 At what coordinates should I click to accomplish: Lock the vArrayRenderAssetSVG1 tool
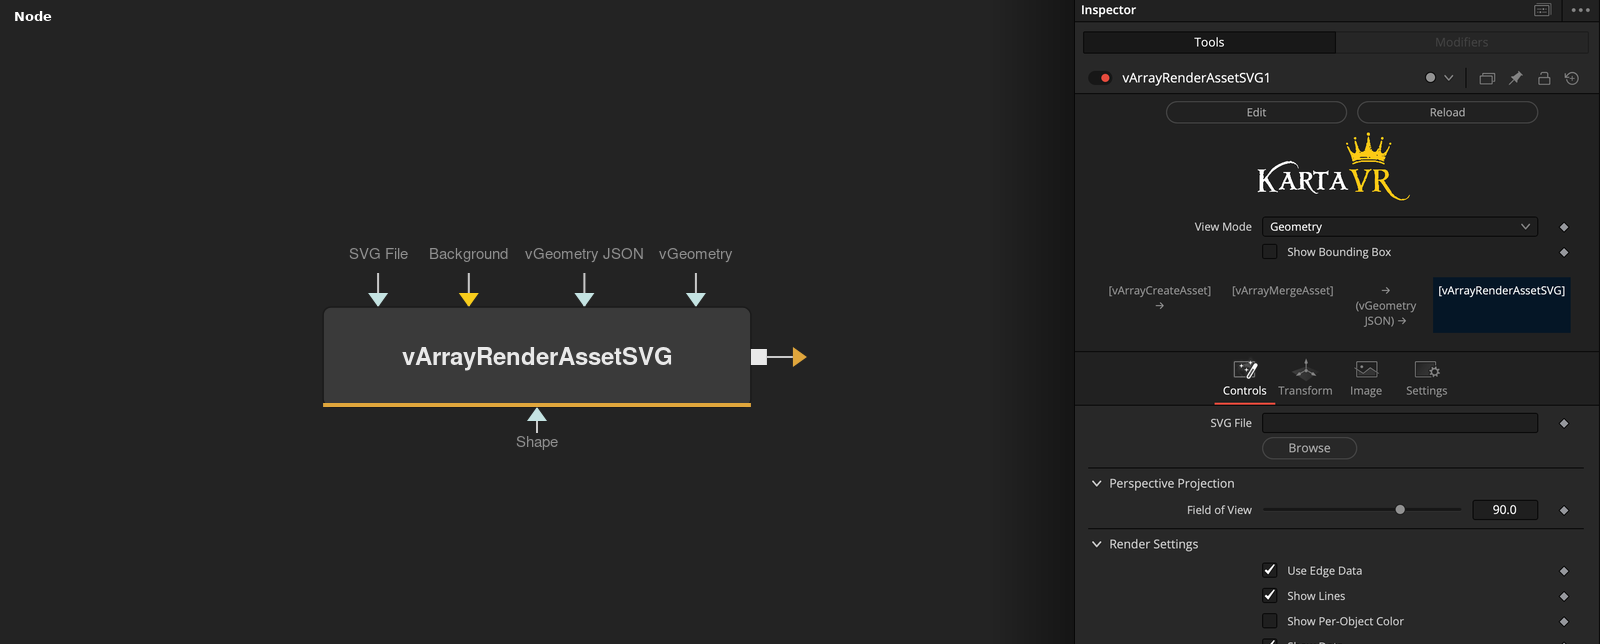point(1544,78)
